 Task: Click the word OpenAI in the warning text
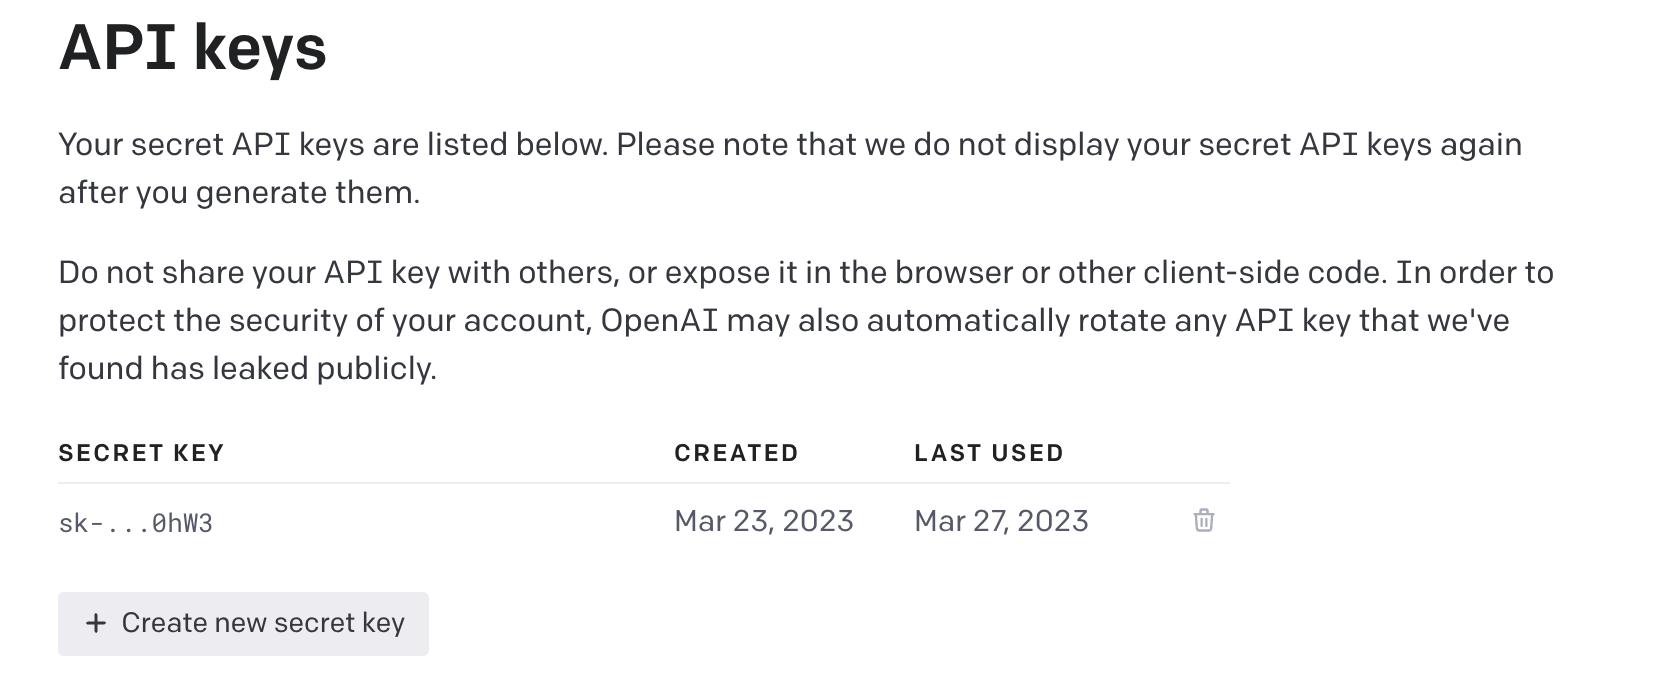point(659,320)
